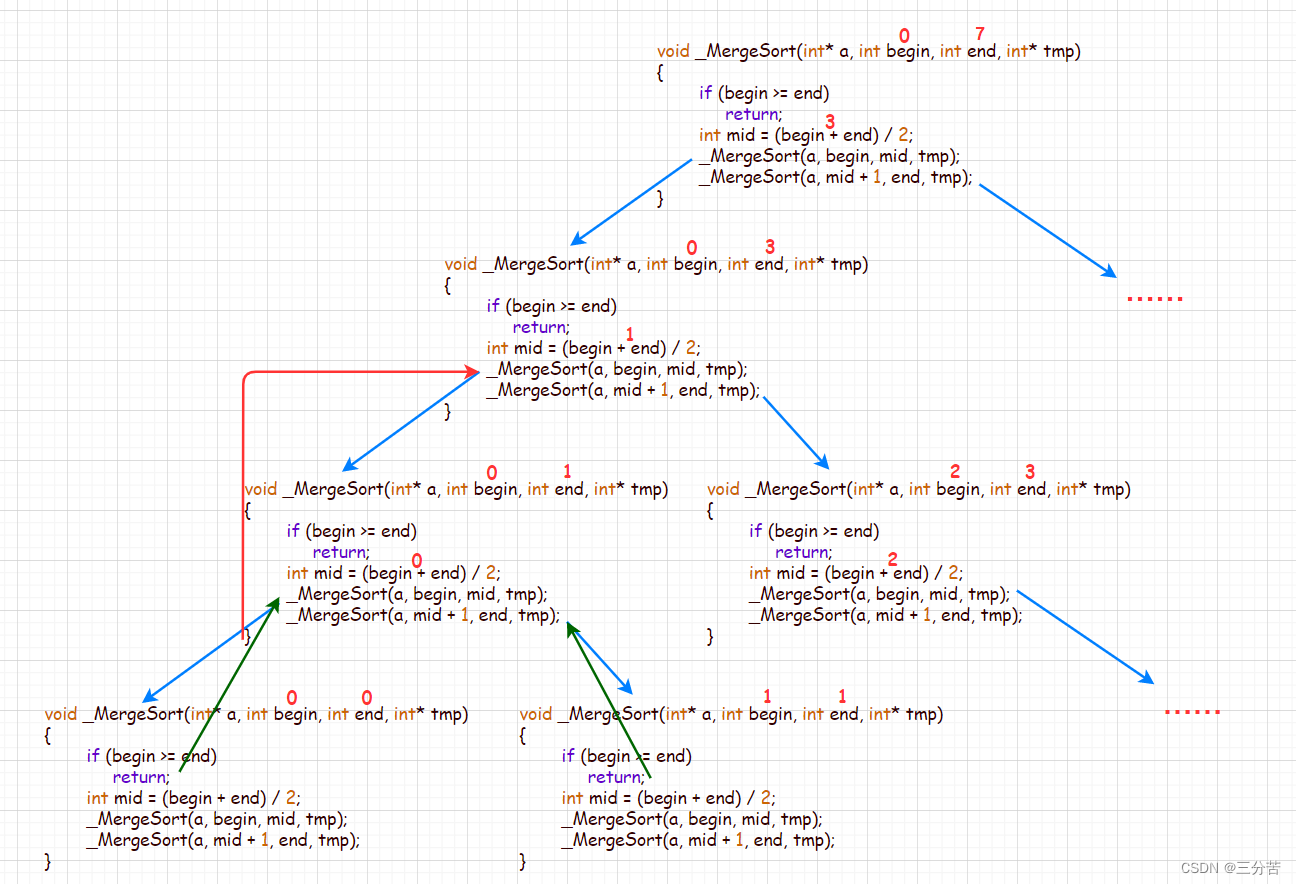
Task: Click the red ellipsis the 2–3 block's arrow points to
Action: [1194, 712]
